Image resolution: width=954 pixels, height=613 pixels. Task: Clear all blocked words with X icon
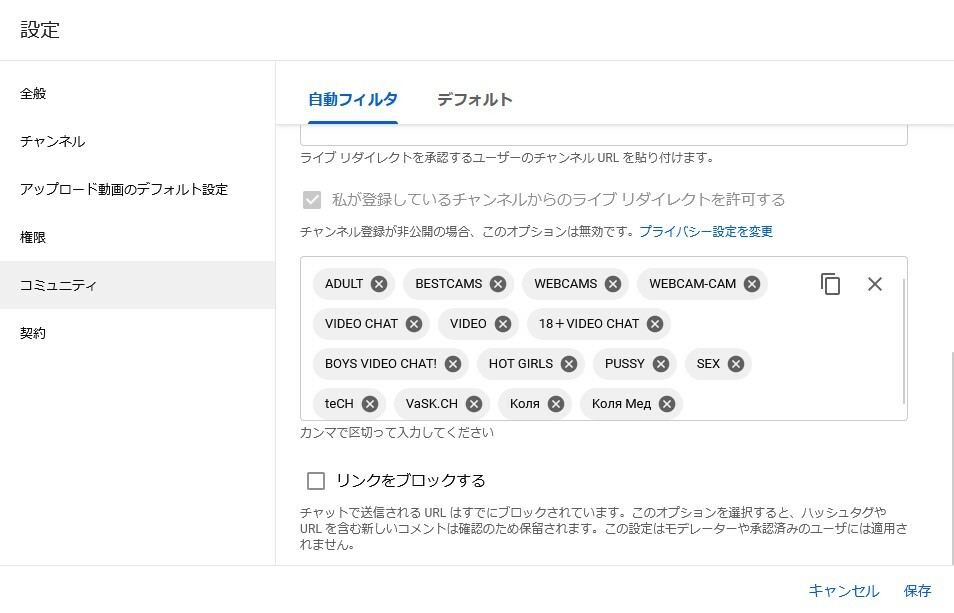pos(875,284)
